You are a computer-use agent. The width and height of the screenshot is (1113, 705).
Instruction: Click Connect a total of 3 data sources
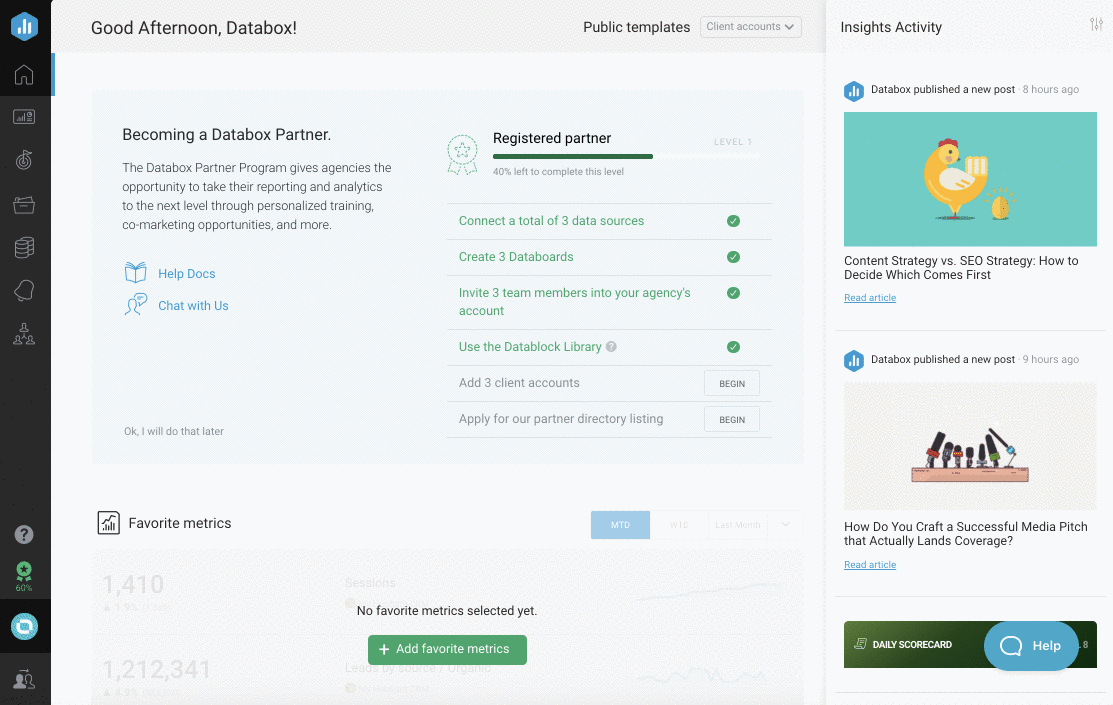coord(551,221)
